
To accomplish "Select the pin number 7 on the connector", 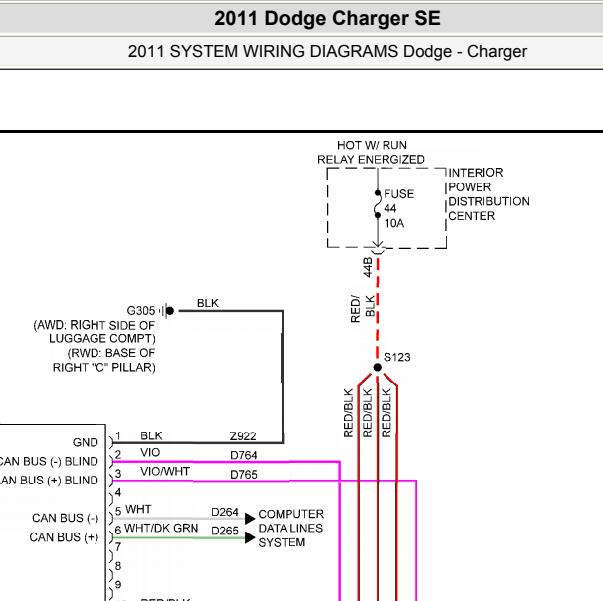I will click(118, 546).
